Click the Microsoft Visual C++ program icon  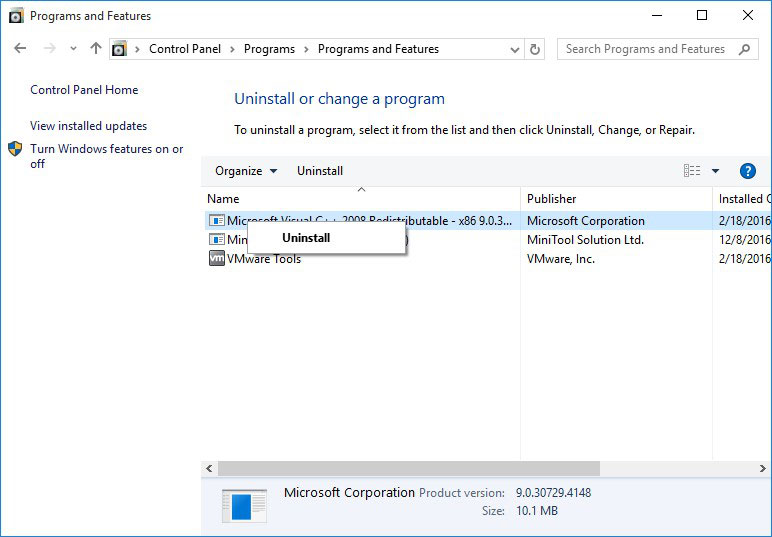(217, 221)
